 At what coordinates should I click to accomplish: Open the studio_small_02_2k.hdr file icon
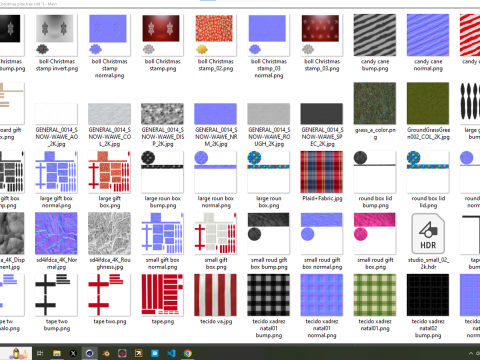(x=428, y=234)
